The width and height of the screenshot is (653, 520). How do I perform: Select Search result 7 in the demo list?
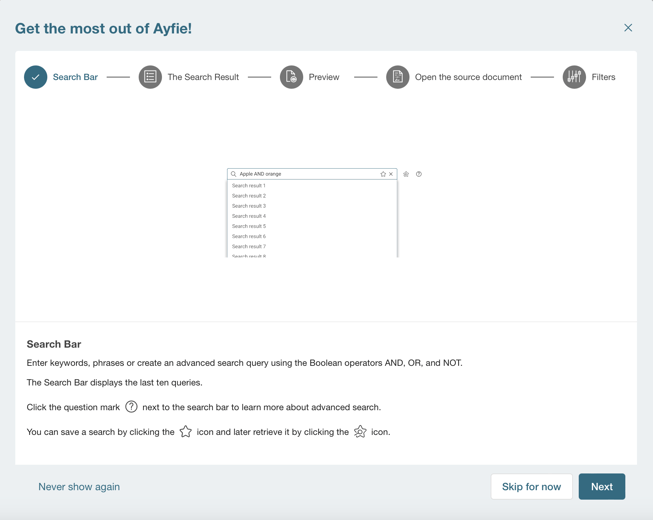click(x=249, y=246)
